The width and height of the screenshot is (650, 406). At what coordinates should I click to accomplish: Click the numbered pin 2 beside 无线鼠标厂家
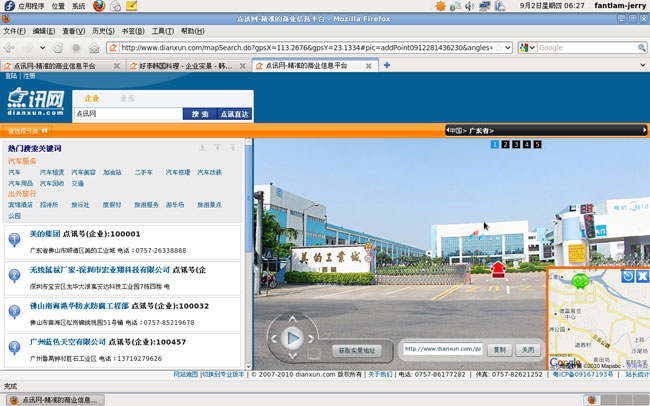(15, 276)
